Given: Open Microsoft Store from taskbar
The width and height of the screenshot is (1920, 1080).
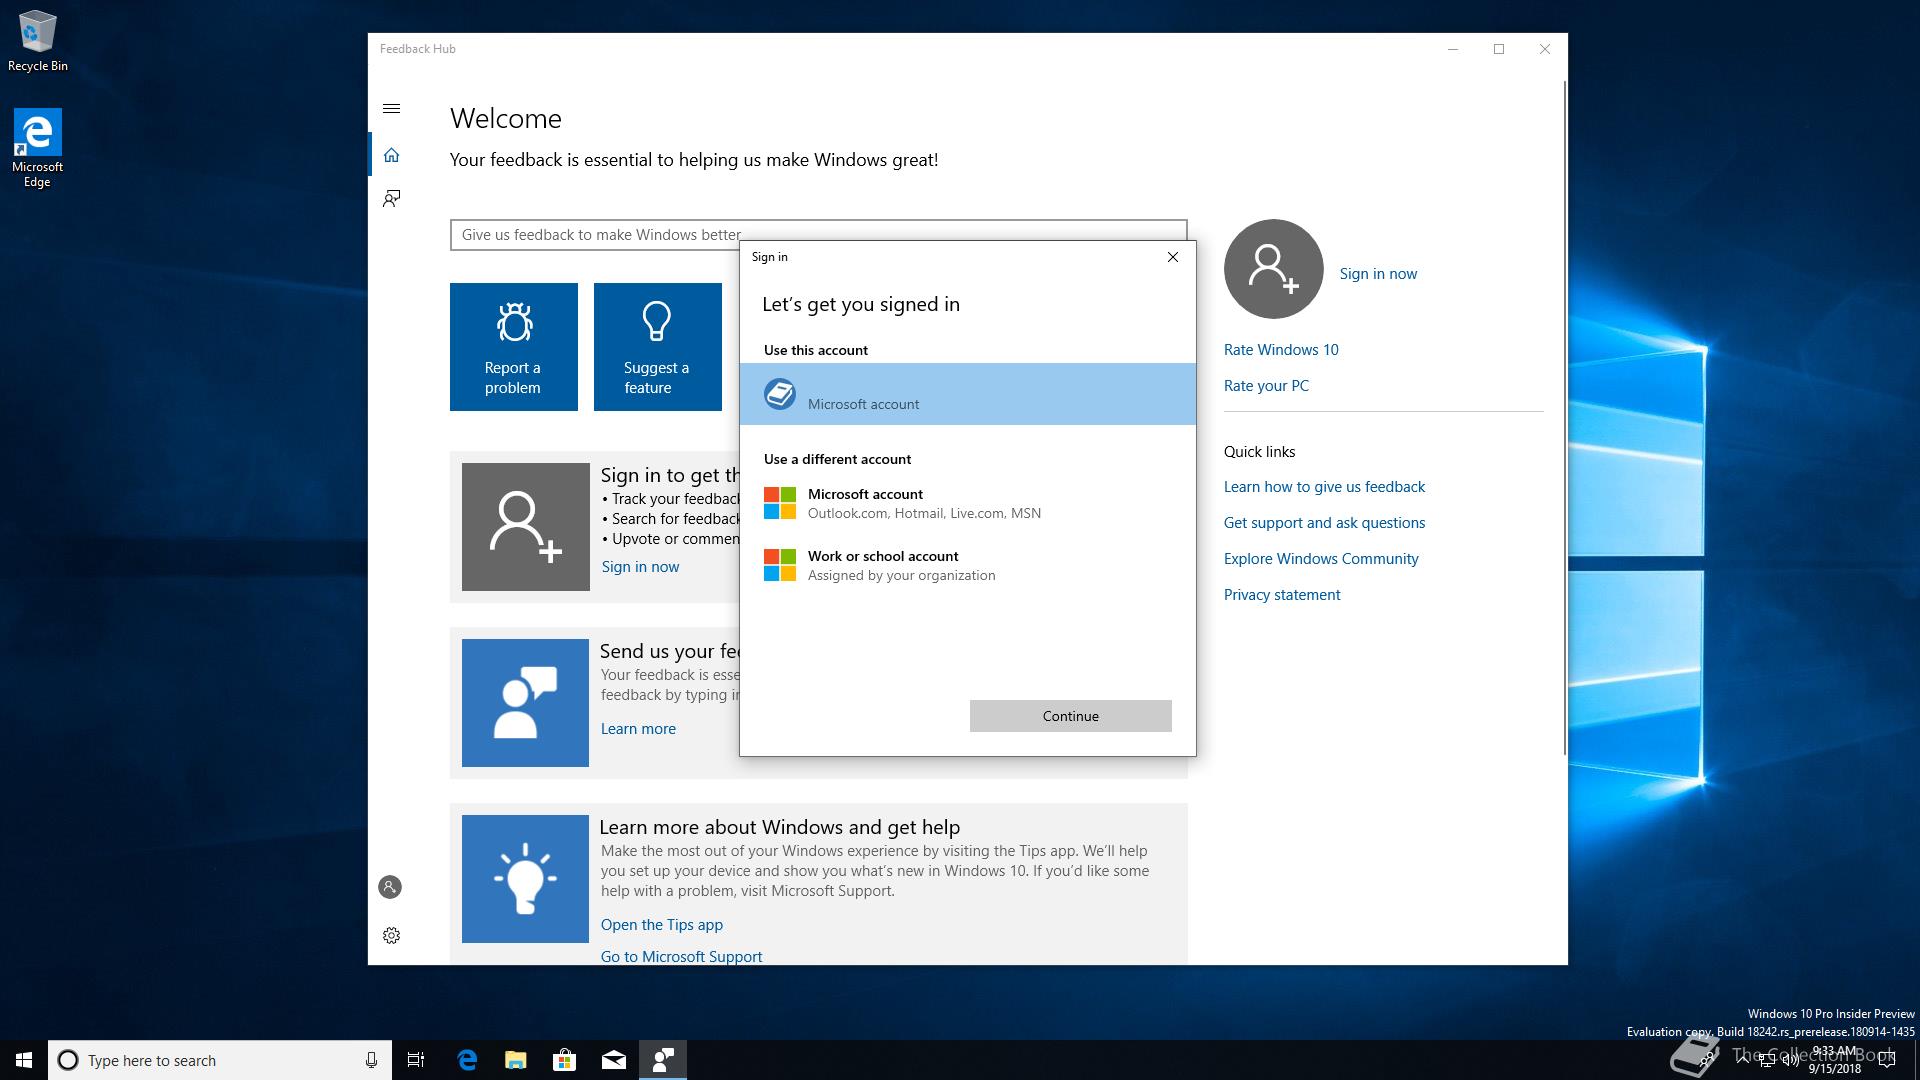Looking at the screenshot, I should (564, 1060).
